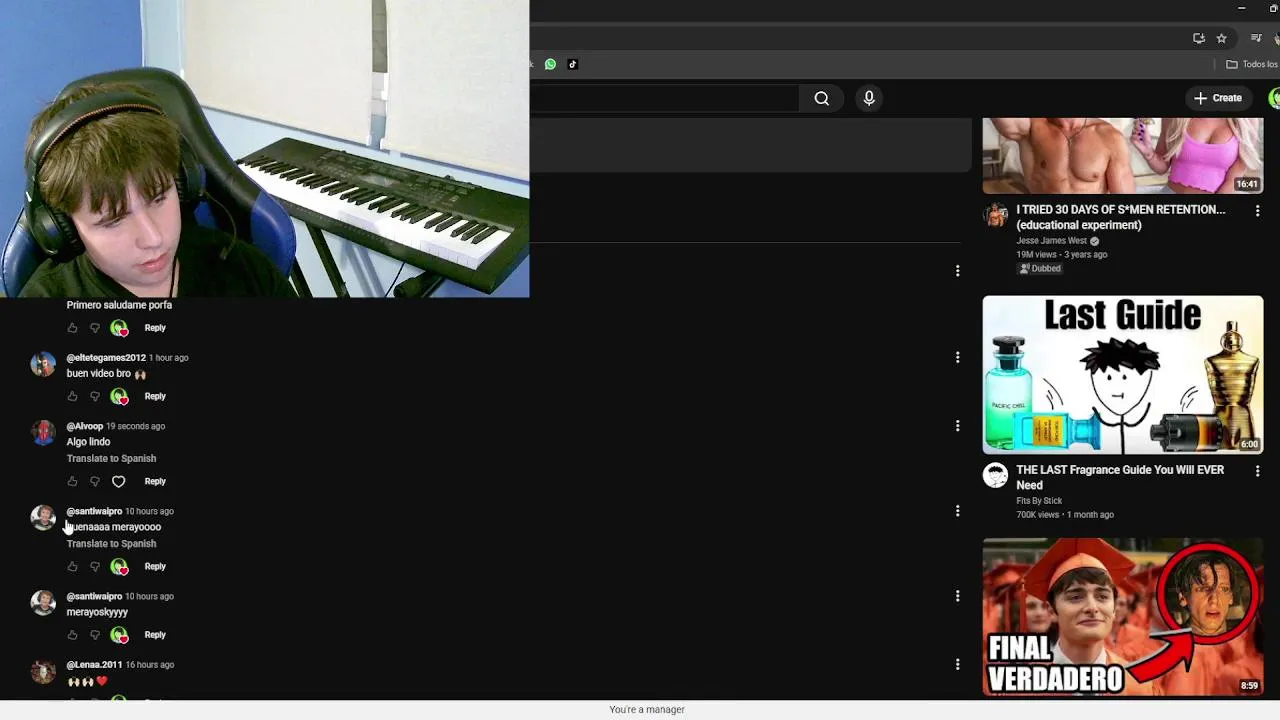
Task: Open the three-dot menu for @eltetegames2012's comment
Action: [x=957, y=357]
